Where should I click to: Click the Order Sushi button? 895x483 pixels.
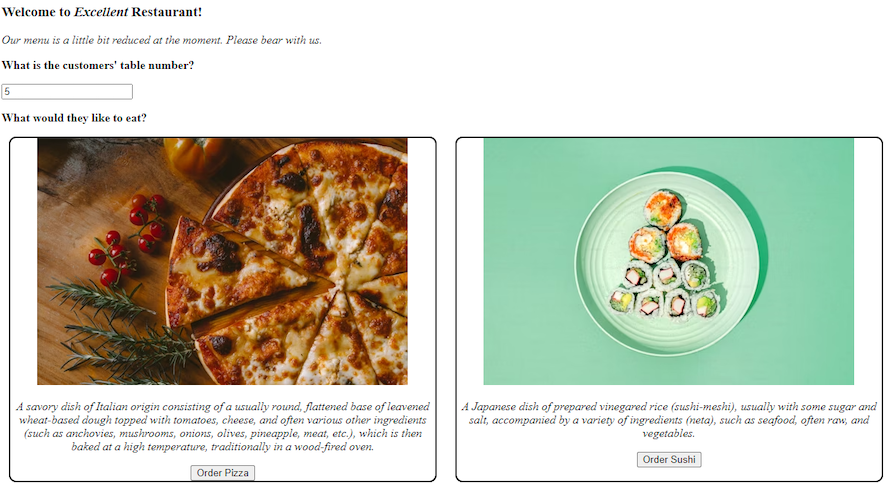coord(669,460)
